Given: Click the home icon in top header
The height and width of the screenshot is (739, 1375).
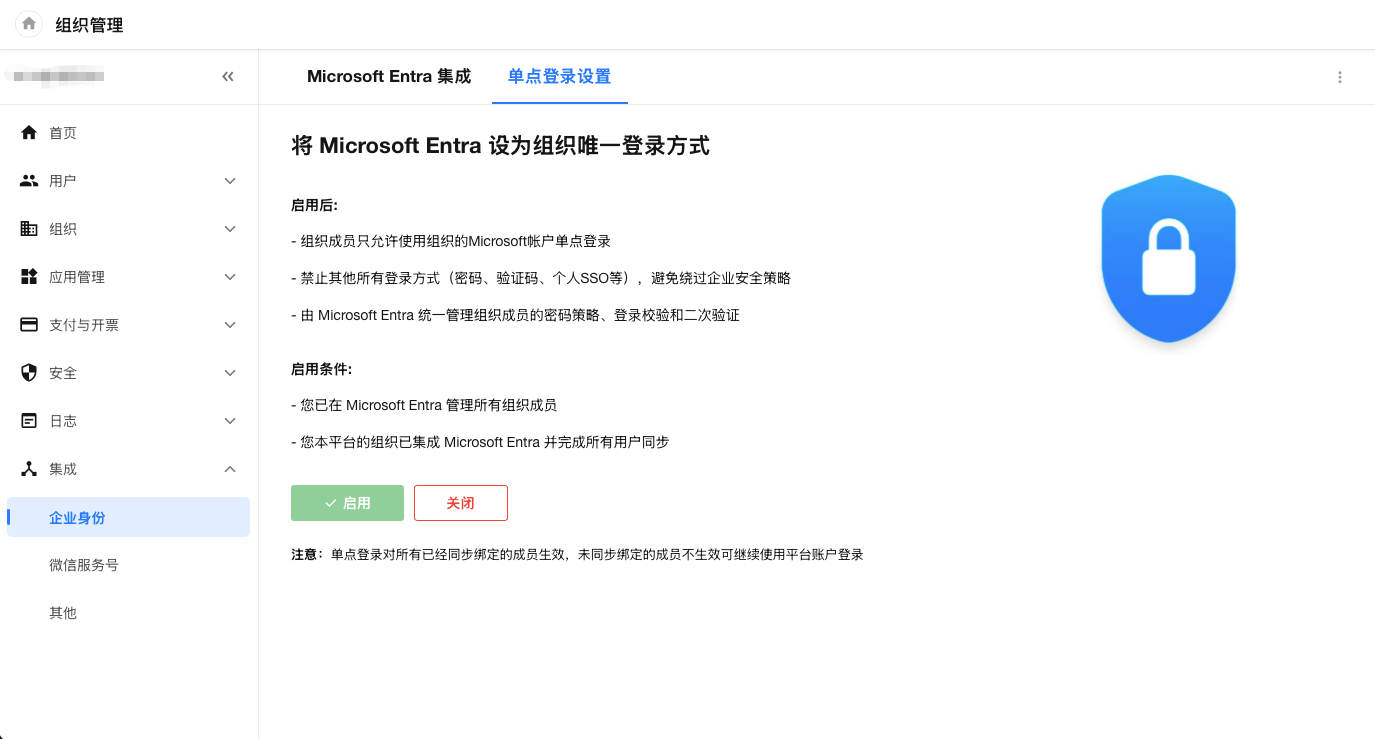Looking at the screenshot, I should click(x=29, y=24).
